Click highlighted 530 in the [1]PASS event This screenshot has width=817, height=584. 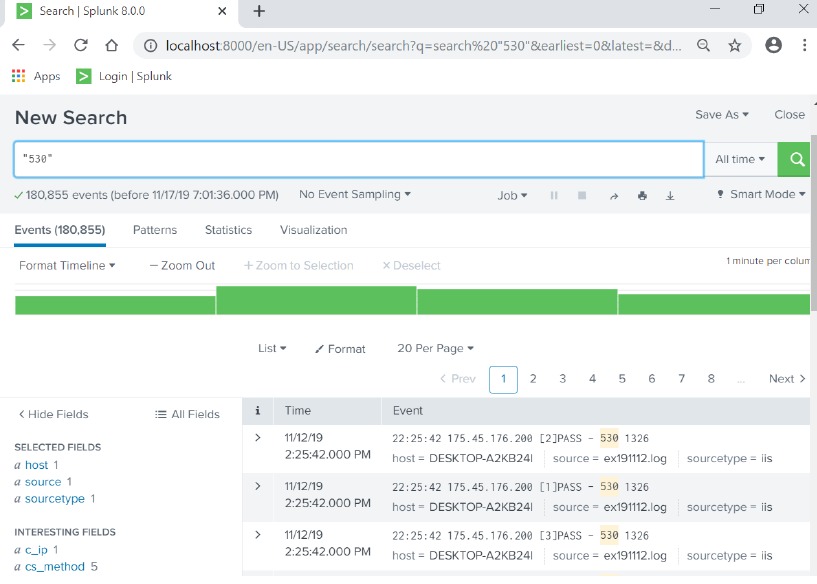[609, 487]
